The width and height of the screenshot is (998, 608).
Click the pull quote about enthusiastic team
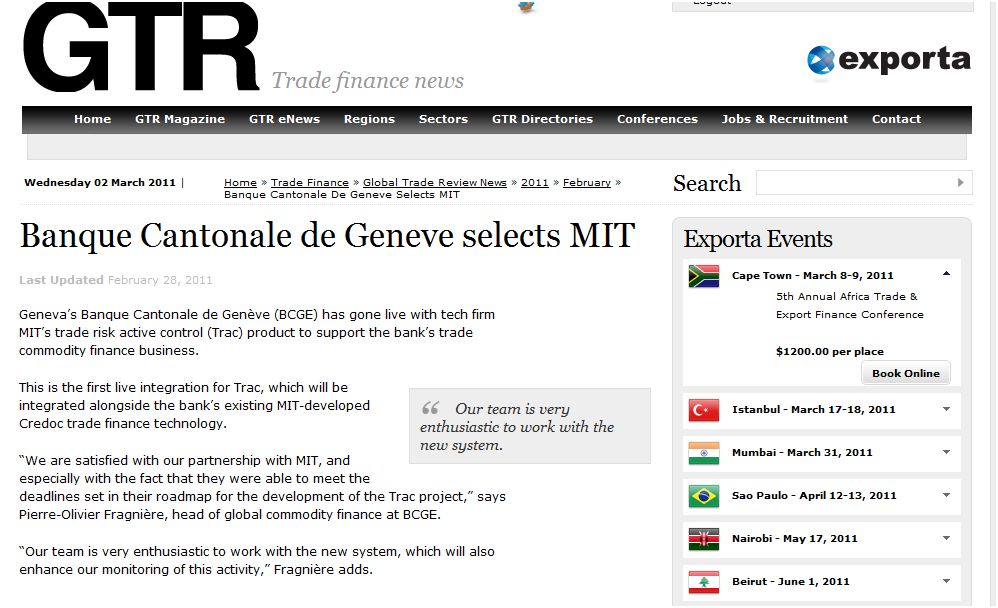click(x=530, y=427)
